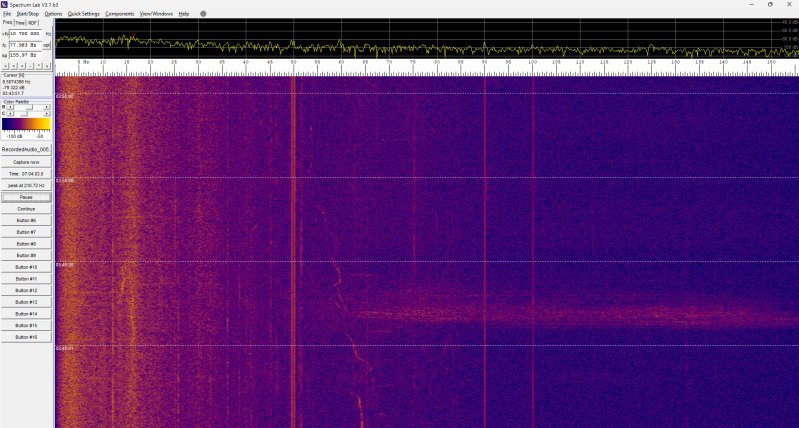
Task: Click the C contrast slider thumb
Action: [24, 114]
